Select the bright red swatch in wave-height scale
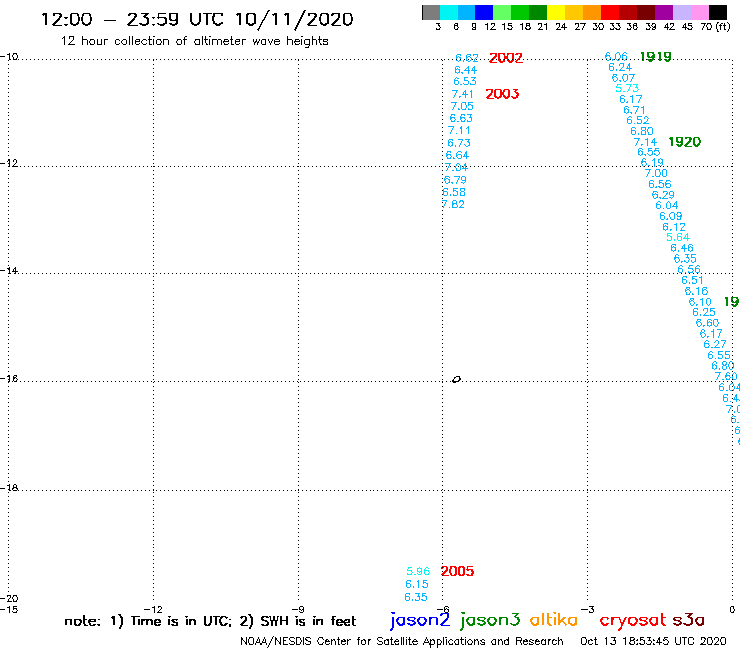This screenshot has width=740, height=650. (610, 12)
